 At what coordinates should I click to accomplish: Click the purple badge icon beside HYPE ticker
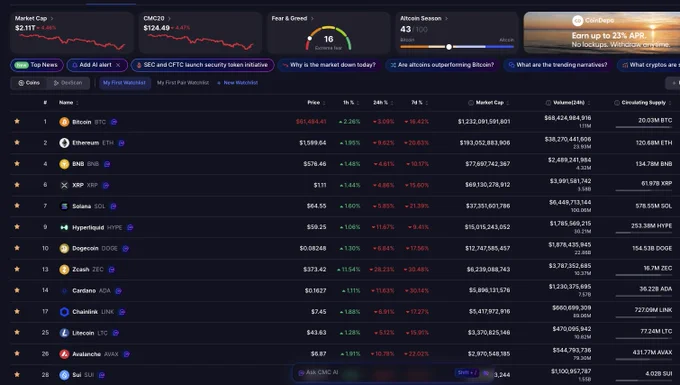130,227
